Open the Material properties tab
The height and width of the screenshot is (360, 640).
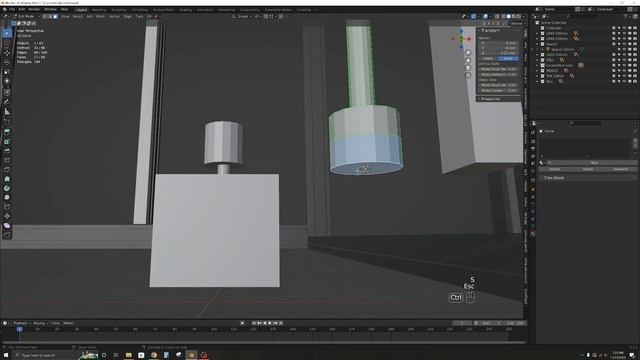(533, 234)
